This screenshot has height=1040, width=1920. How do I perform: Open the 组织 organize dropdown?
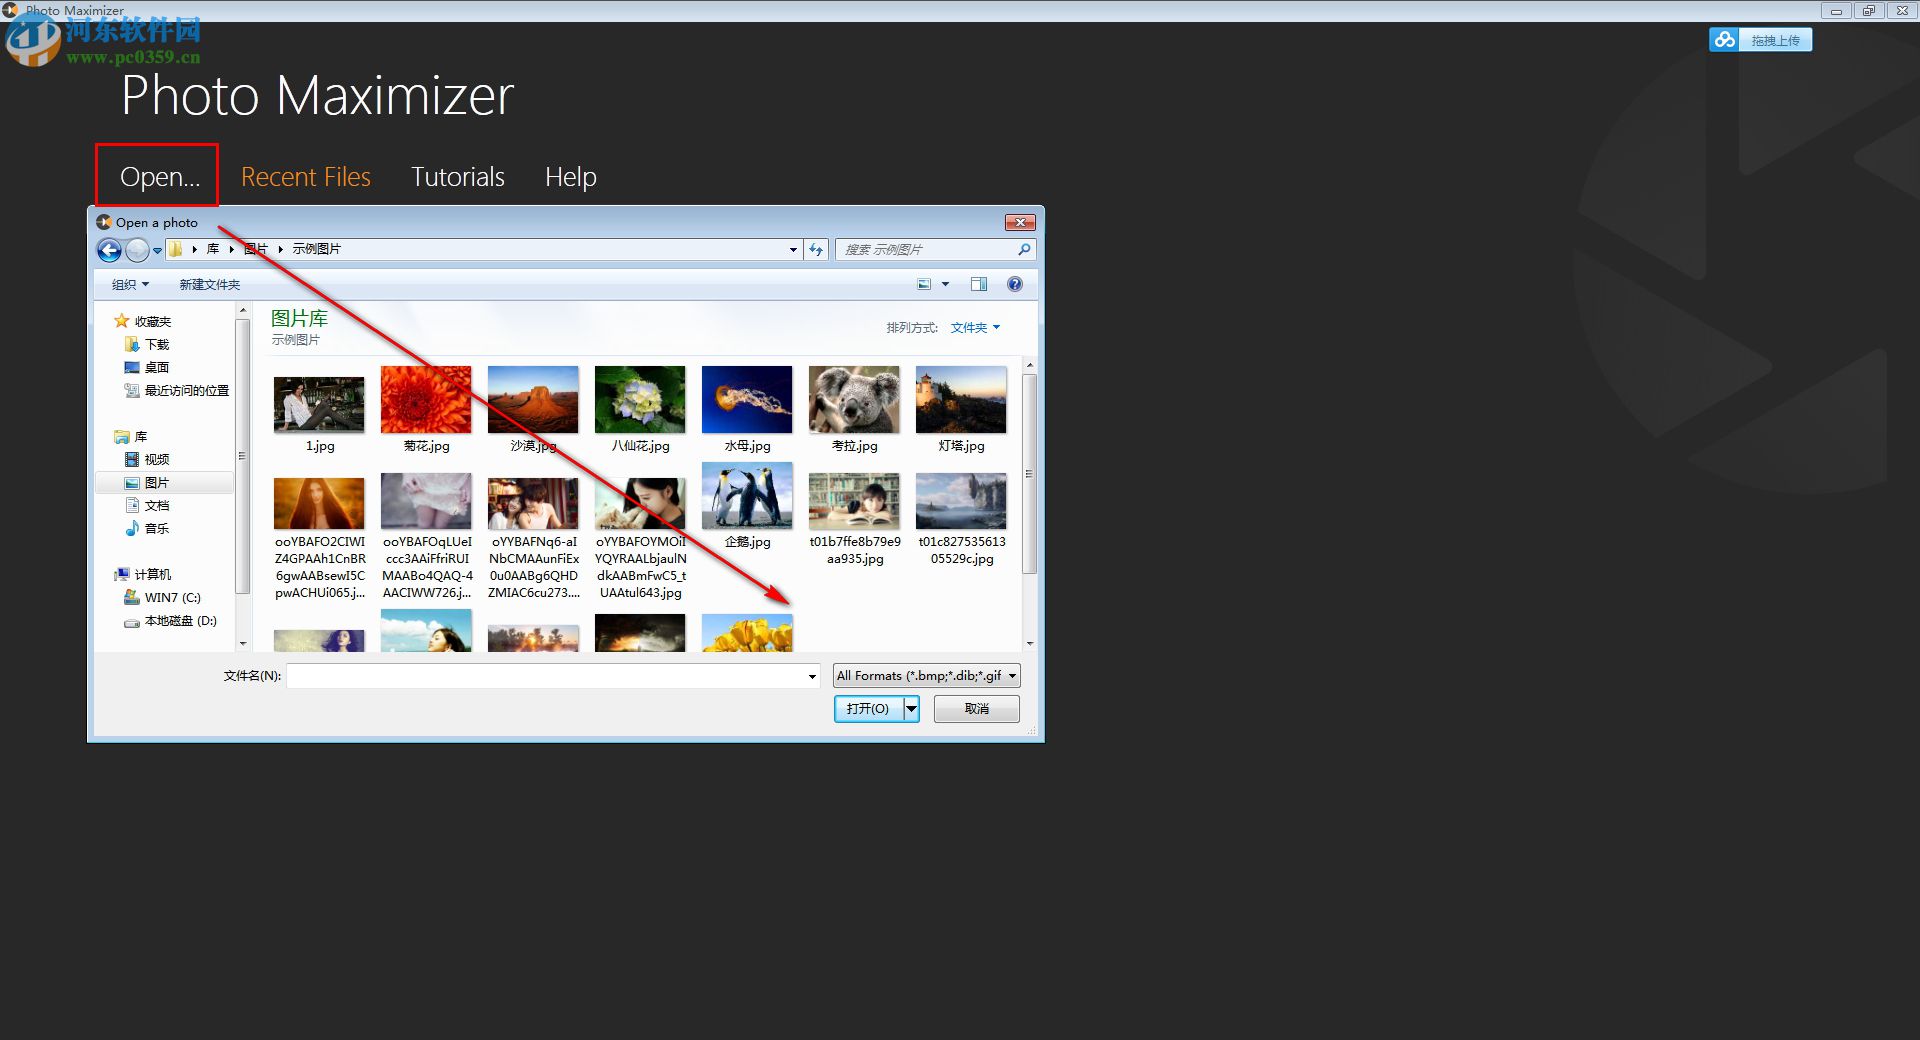tap(130, 285)
